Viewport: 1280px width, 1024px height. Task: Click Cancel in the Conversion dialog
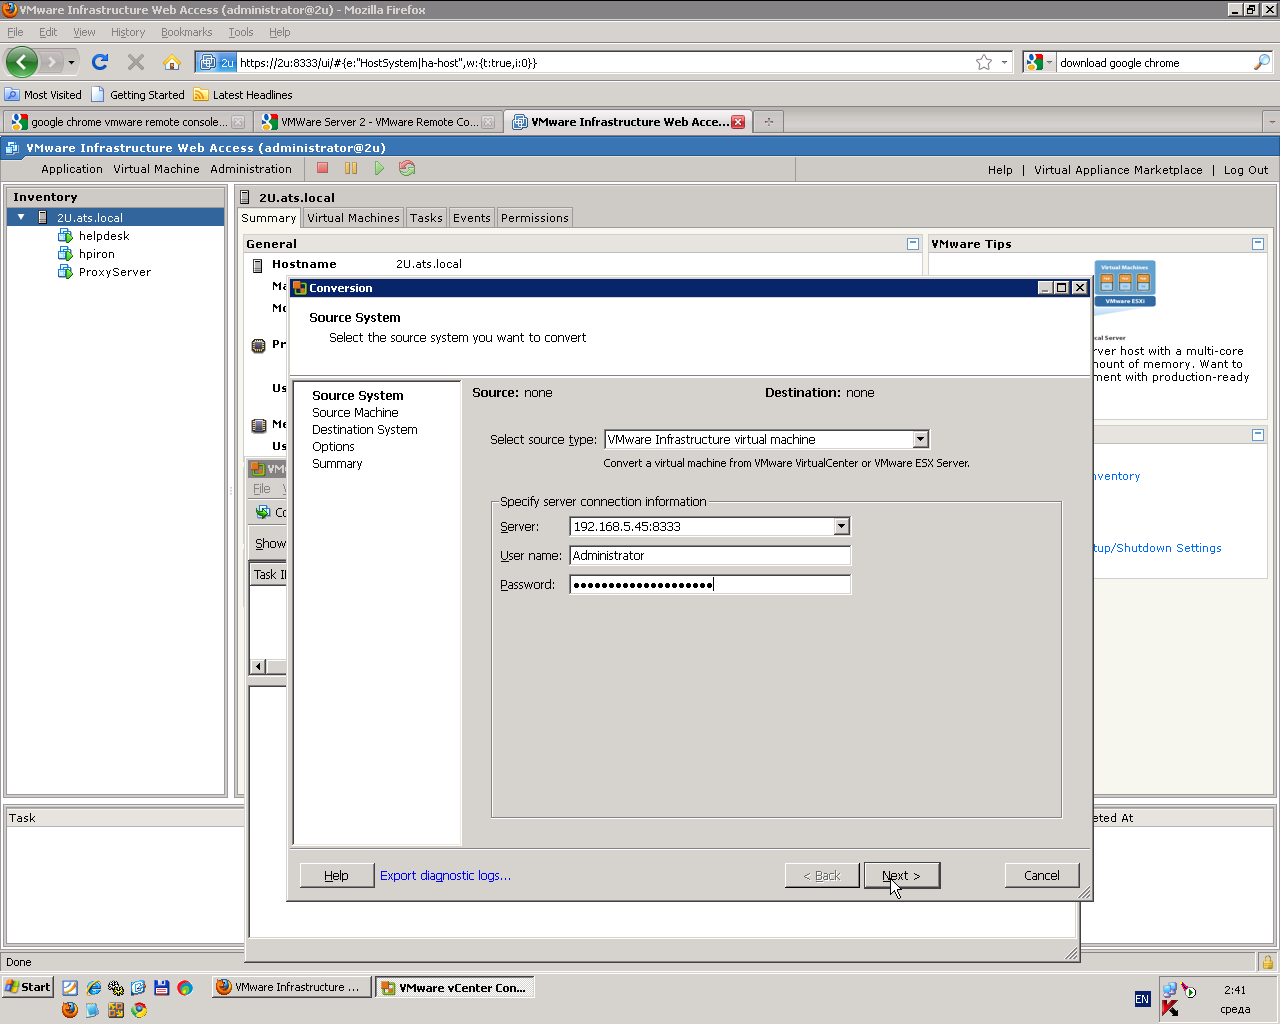[1042, 875]
